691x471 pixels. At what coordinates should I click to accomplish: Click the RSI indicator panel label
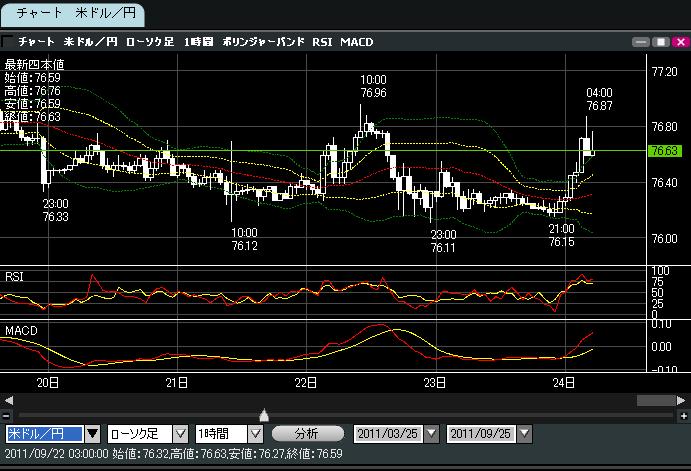point(16,275)
